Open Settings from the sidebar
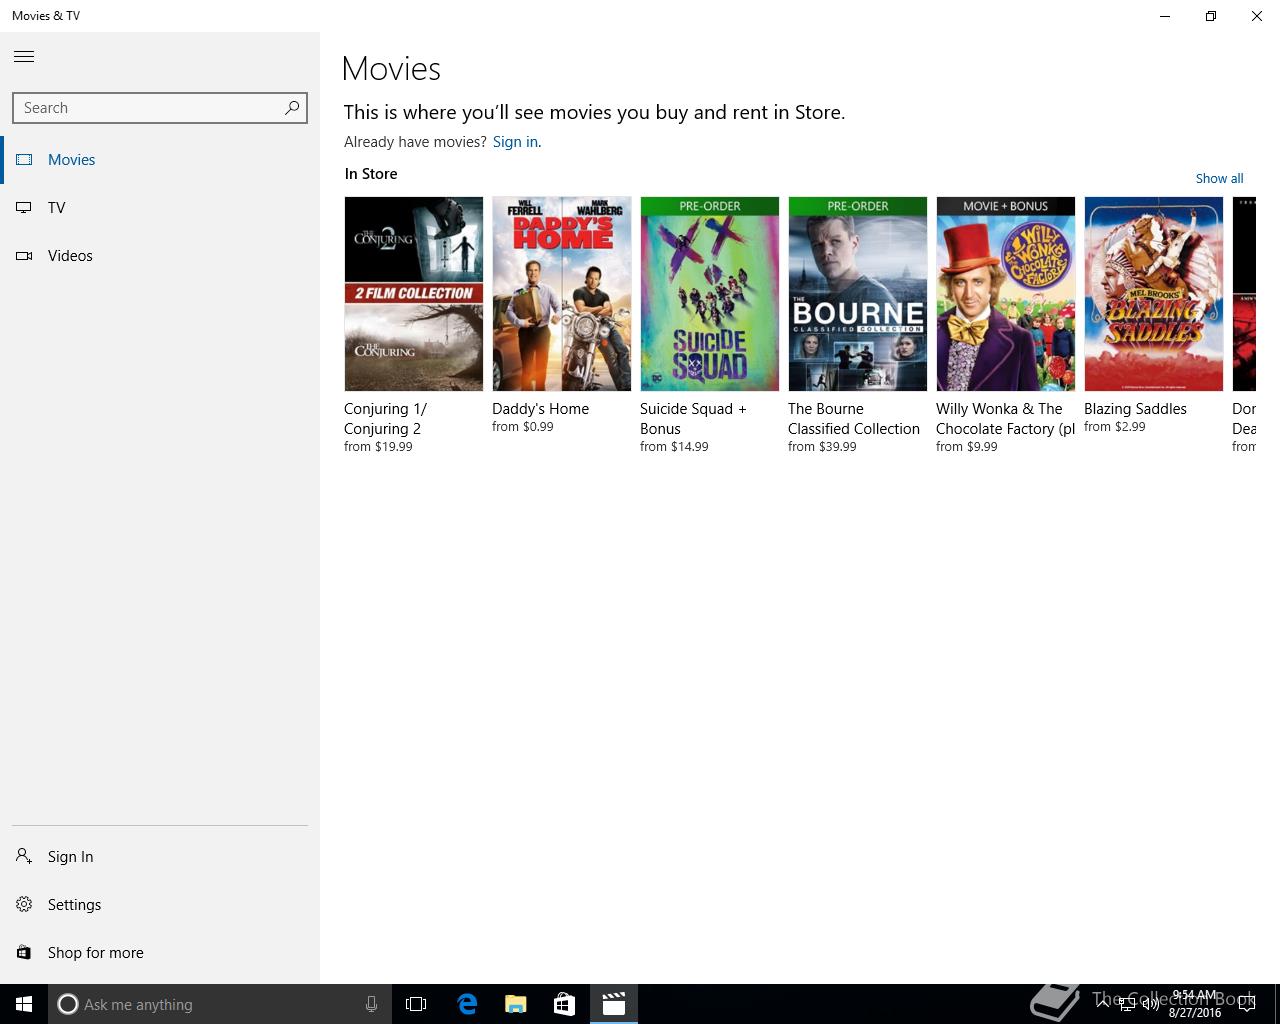1280x1024 pixels. tap(160, 905)
